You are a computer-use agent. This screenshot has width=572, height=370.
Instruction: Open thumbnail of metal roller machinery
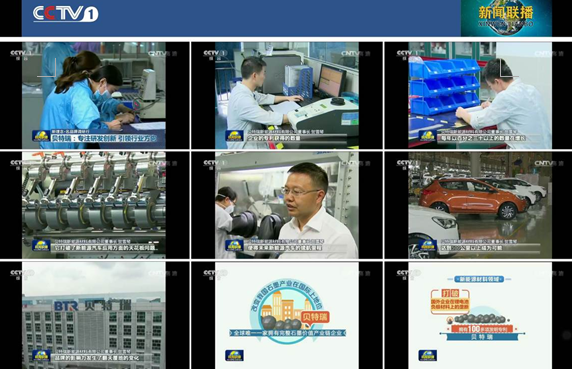coord(94,205)
